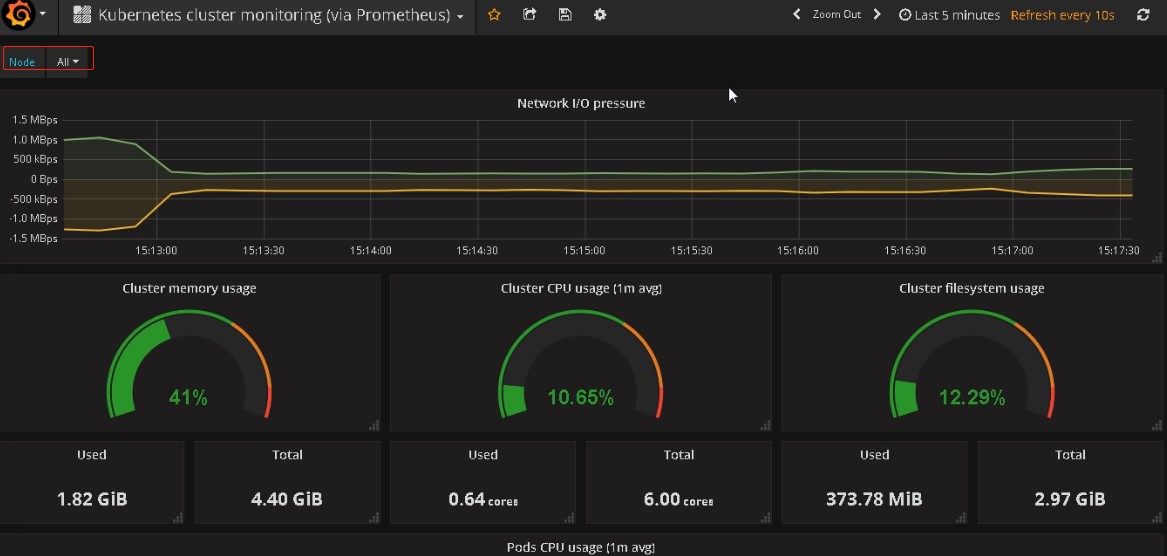Open the Last 5 minutes time picker
Viewport: 1167px width, 556px height.
point(949,16)
